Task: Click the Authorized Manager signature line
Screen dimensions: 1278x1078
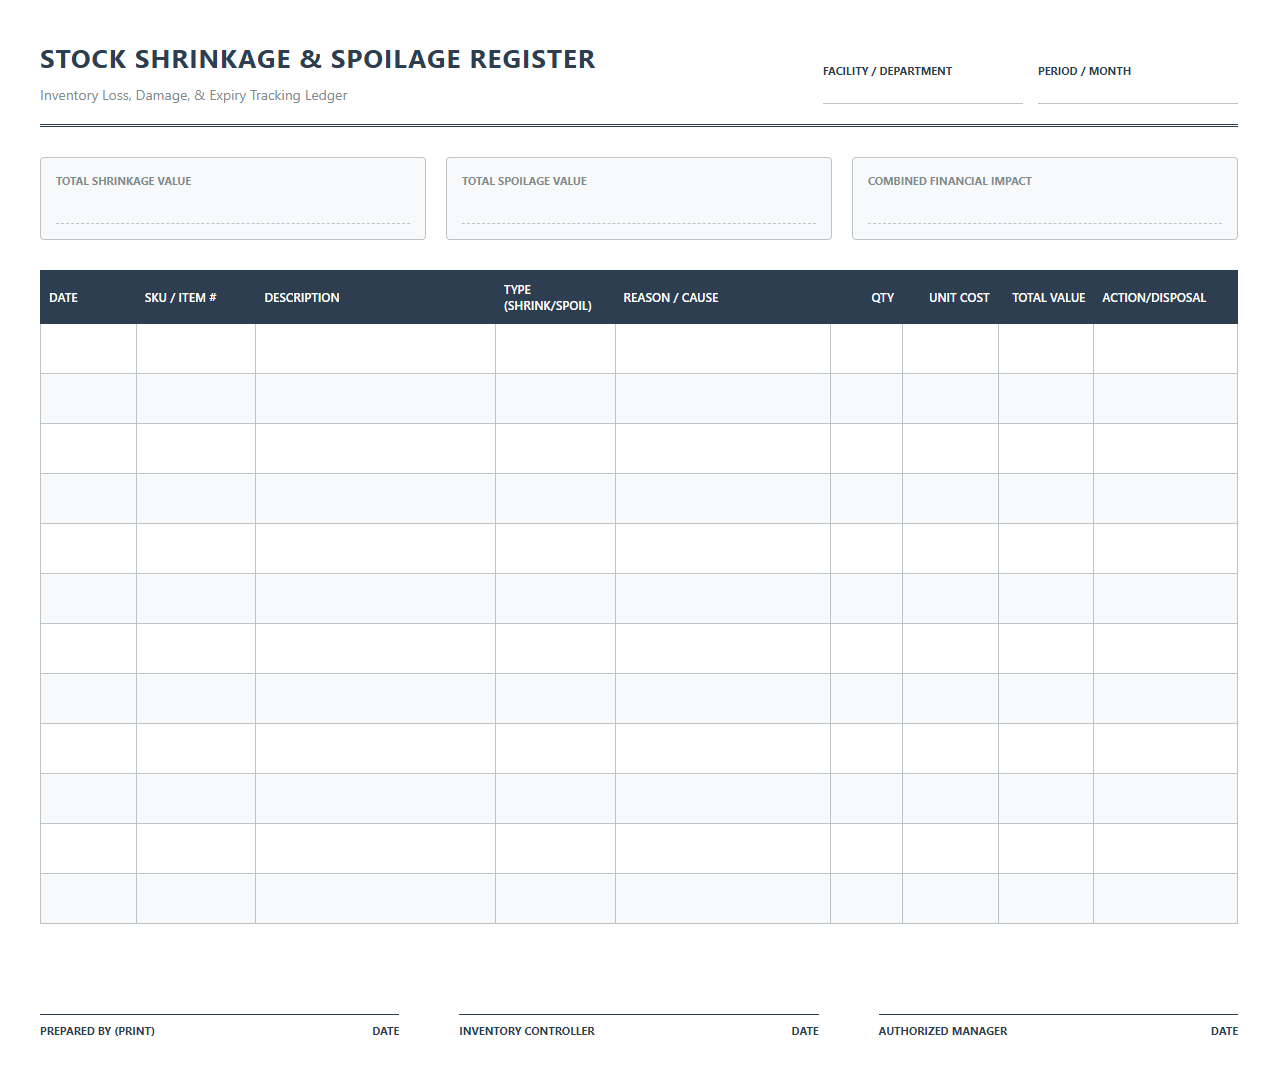Action: 1058,1014
